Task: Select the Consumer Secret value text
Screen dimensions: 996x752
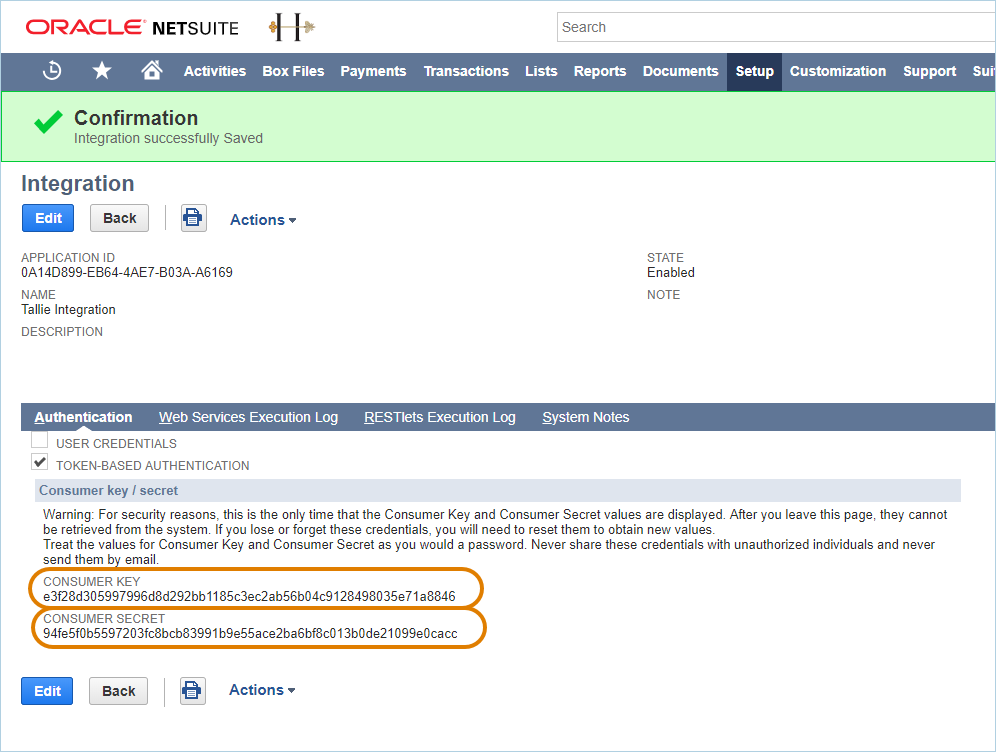Action: [250, 633]
